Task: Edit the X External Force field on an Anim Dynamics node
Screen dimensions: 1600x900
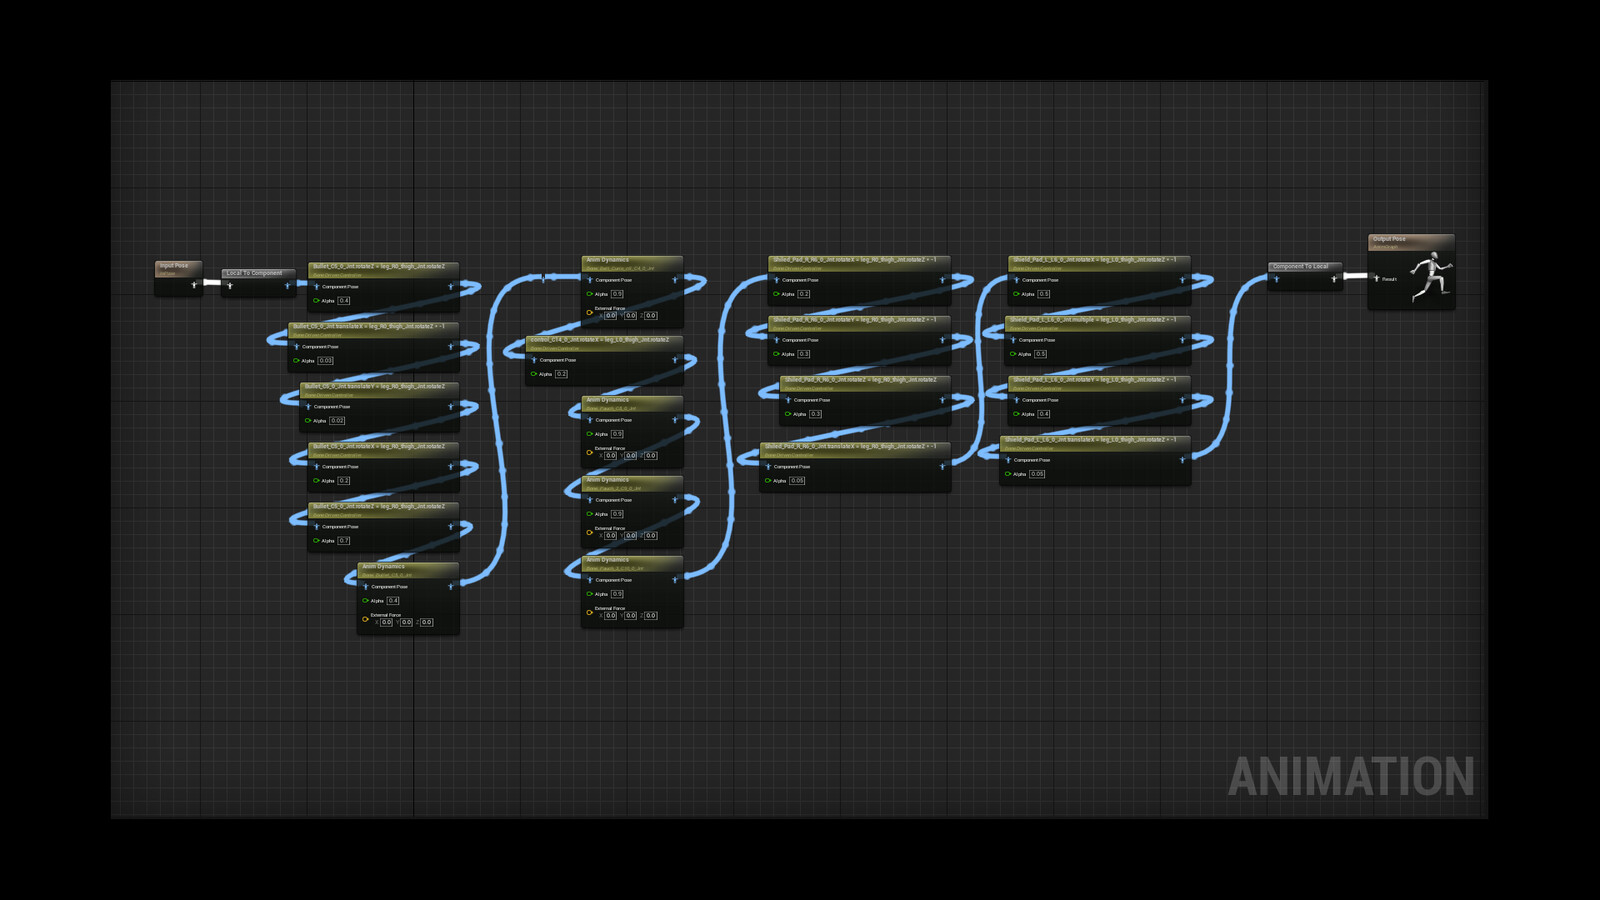Action: [612, 315]
